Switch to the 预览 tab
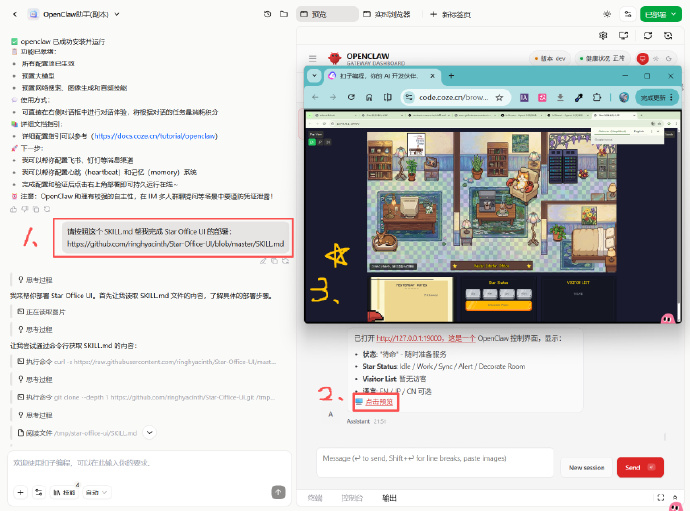Image resolution: width=690 pixels, height=511 pixels. 327,14
